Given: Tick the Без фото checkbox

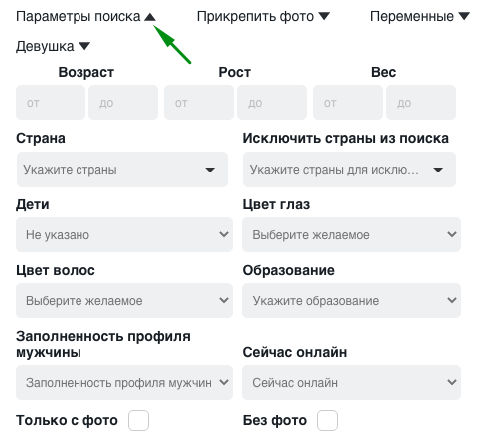Looking at the screenshot, I should click(x=327, y=420).
